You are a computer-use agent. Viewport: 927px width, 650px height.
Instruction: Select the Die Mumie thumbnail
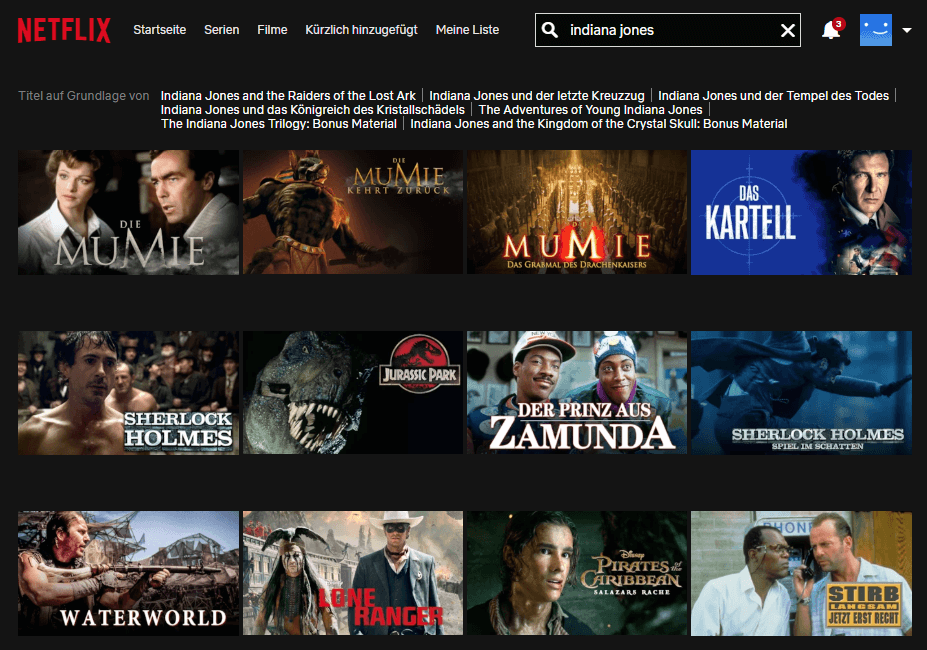point(128,212)
